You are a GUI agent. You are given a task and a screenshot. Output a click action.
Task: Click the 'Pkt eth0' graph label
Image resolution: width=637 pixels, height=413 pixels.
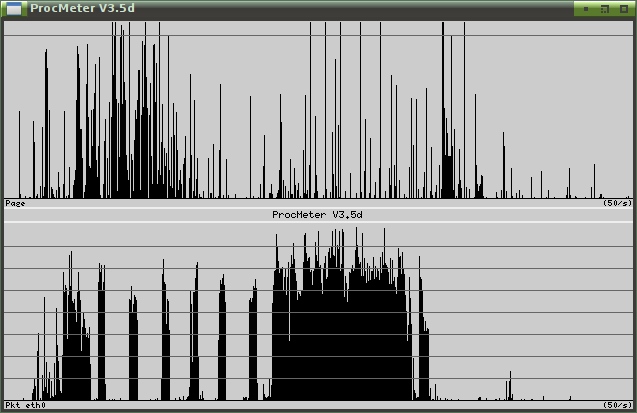click(x=26, y=405)
